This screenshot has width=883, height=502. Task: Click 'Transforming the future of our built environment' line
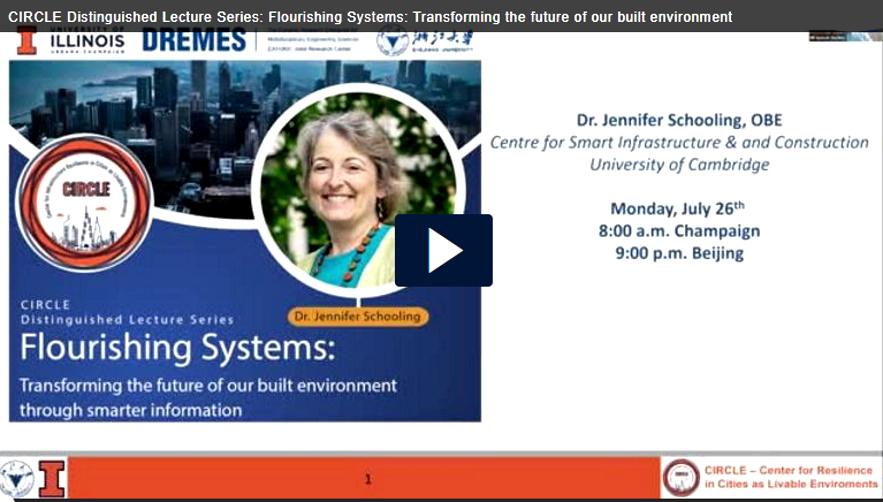pyautogui.click(x=208, y=386)
